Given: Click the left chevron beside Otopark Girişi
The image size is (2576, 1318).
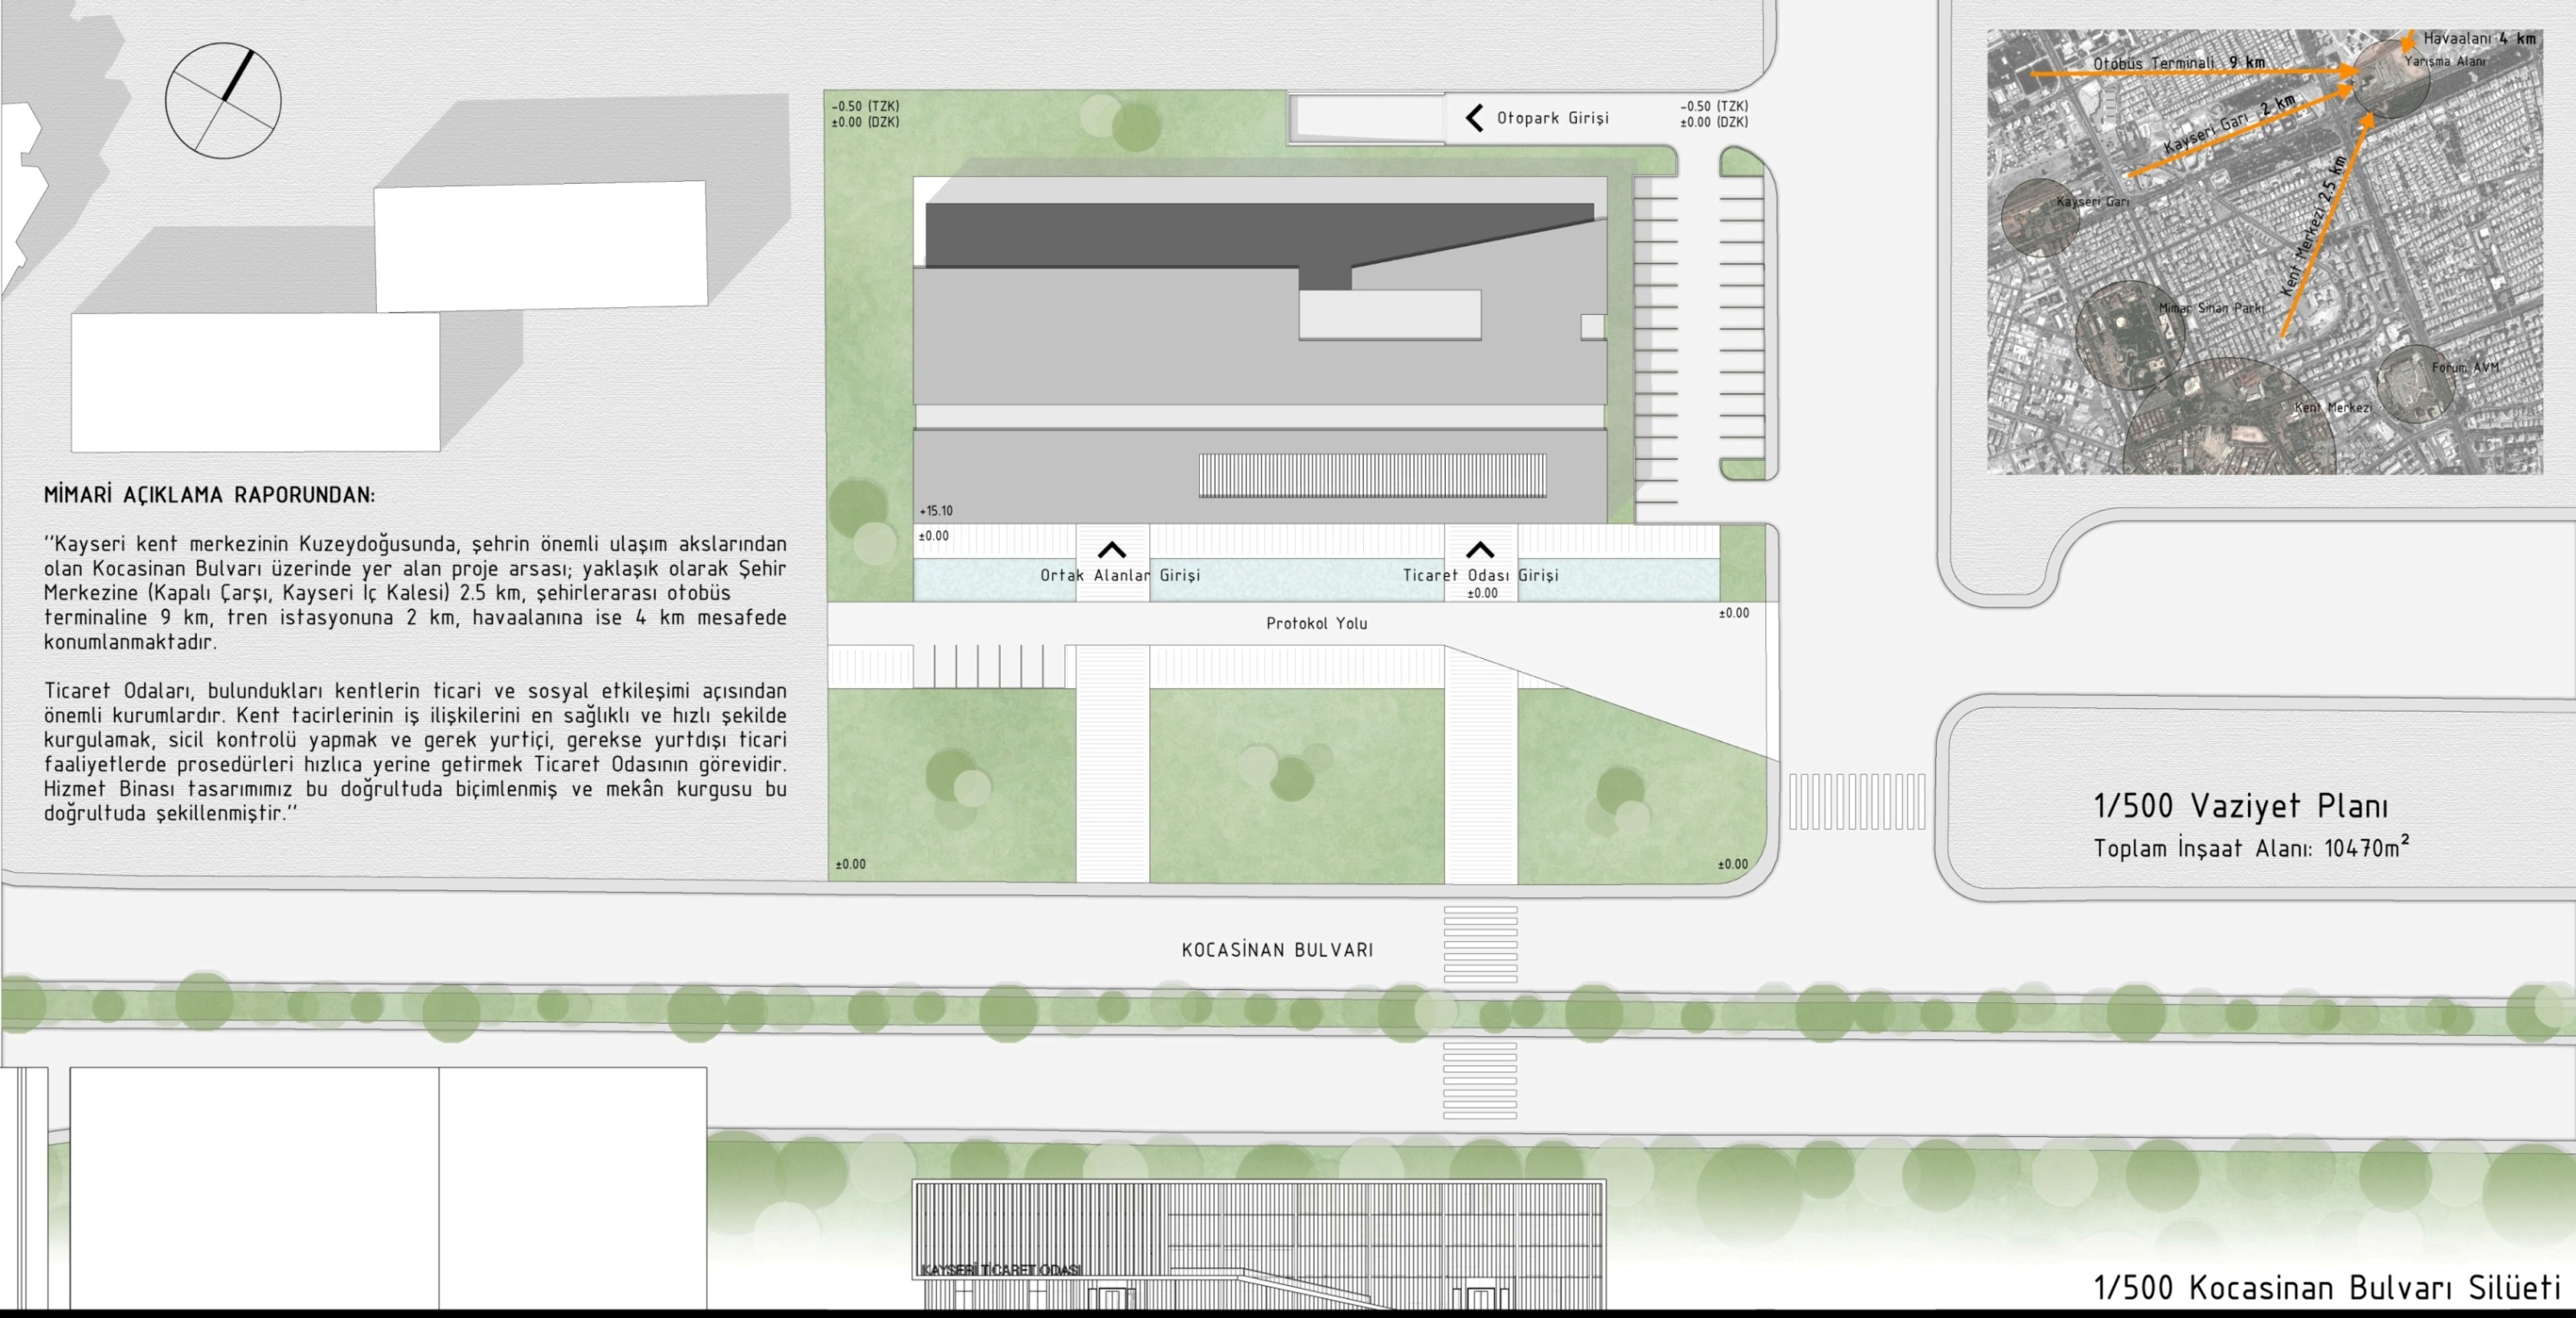Looking at the screenshot, I should [1474, 118].
